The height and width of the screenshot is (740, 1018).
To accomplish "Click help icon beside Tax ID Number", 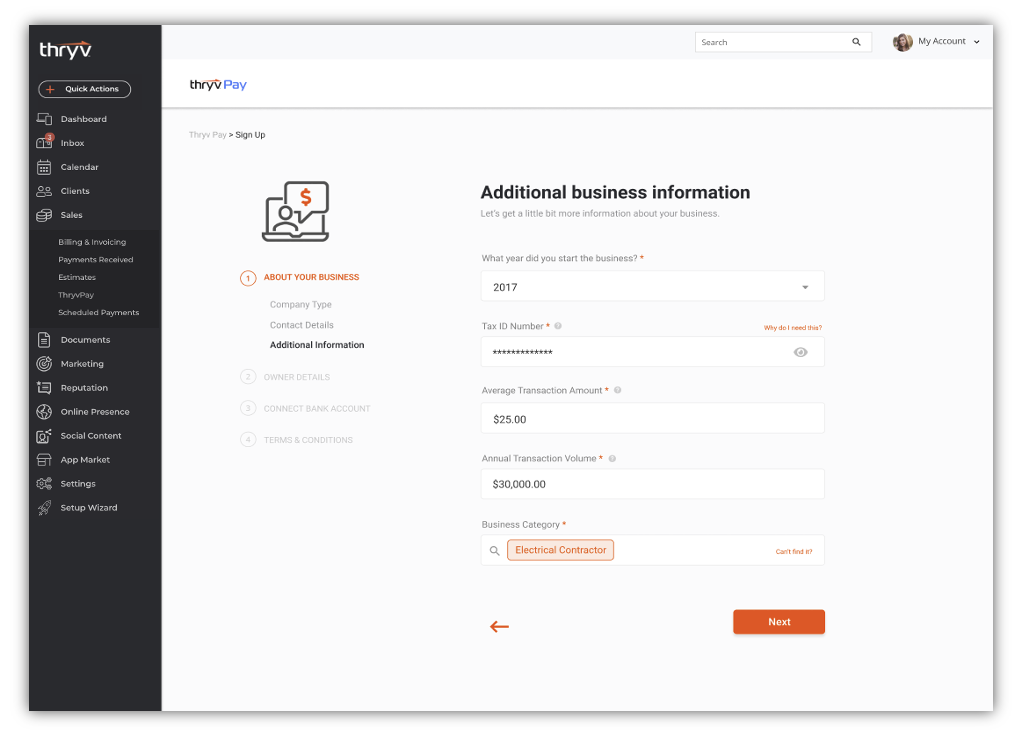I will click(558, 326).
